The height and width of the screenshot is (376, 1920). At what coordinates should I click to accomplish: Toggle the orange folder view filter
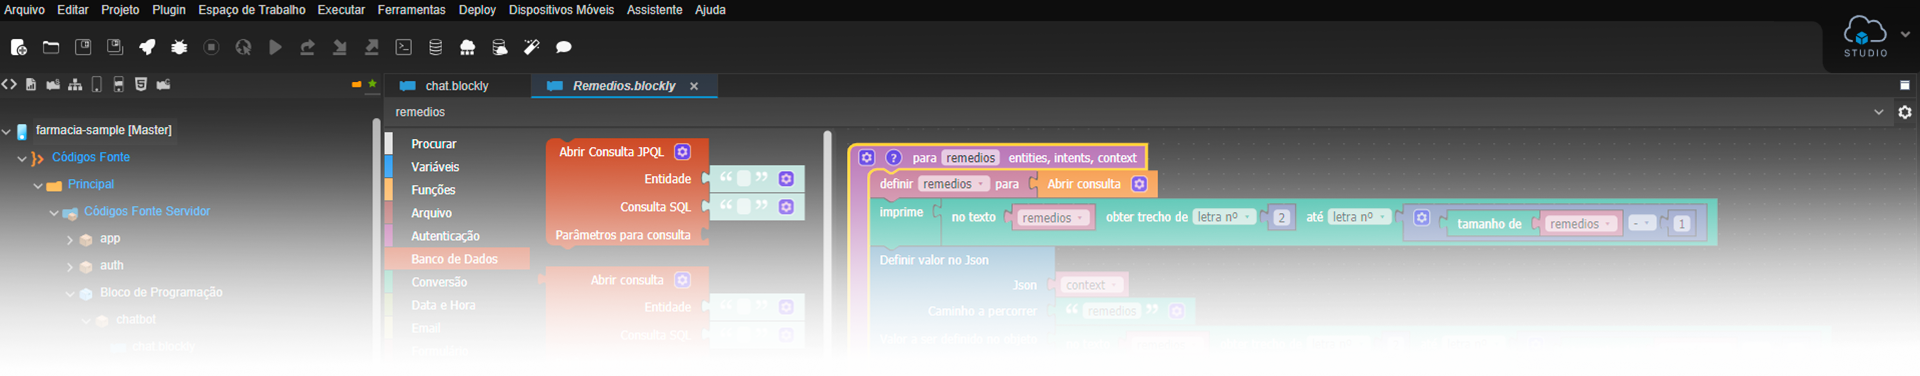click(x=356, y=85)
